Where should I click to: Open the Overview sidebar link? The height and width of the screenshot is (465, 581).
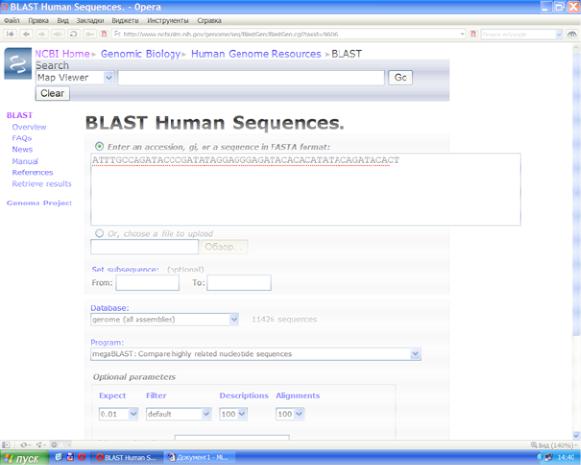(29, 127)
